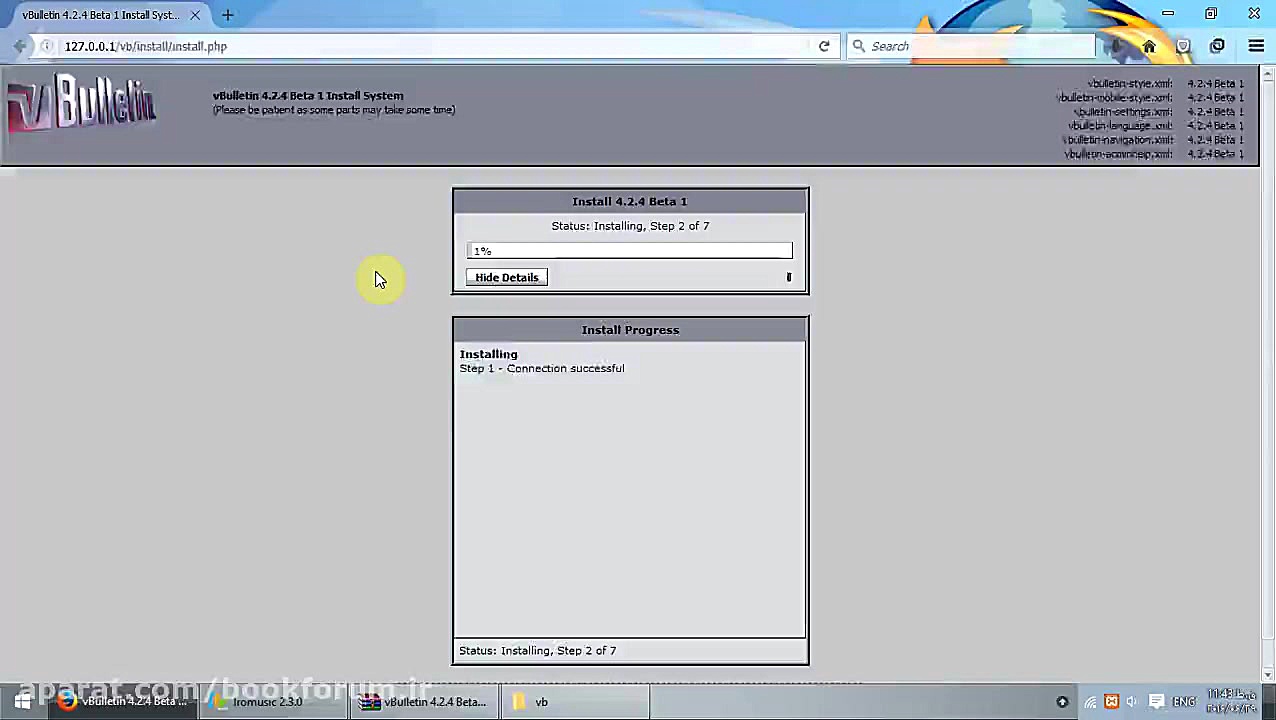Click the volume speaker tray icon
Screen dimensions: 1276x720
(x=1132, y=702)
